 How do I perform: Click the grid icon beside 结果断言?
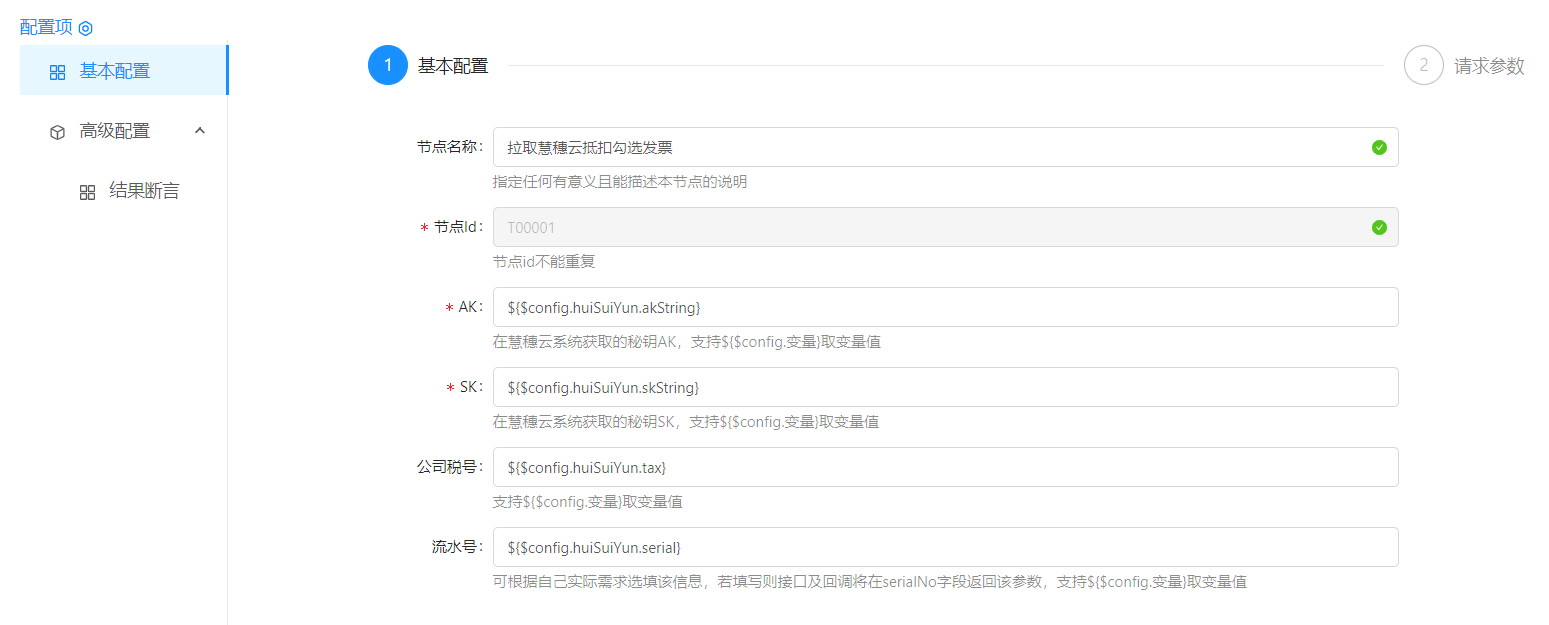pos(87,192)
